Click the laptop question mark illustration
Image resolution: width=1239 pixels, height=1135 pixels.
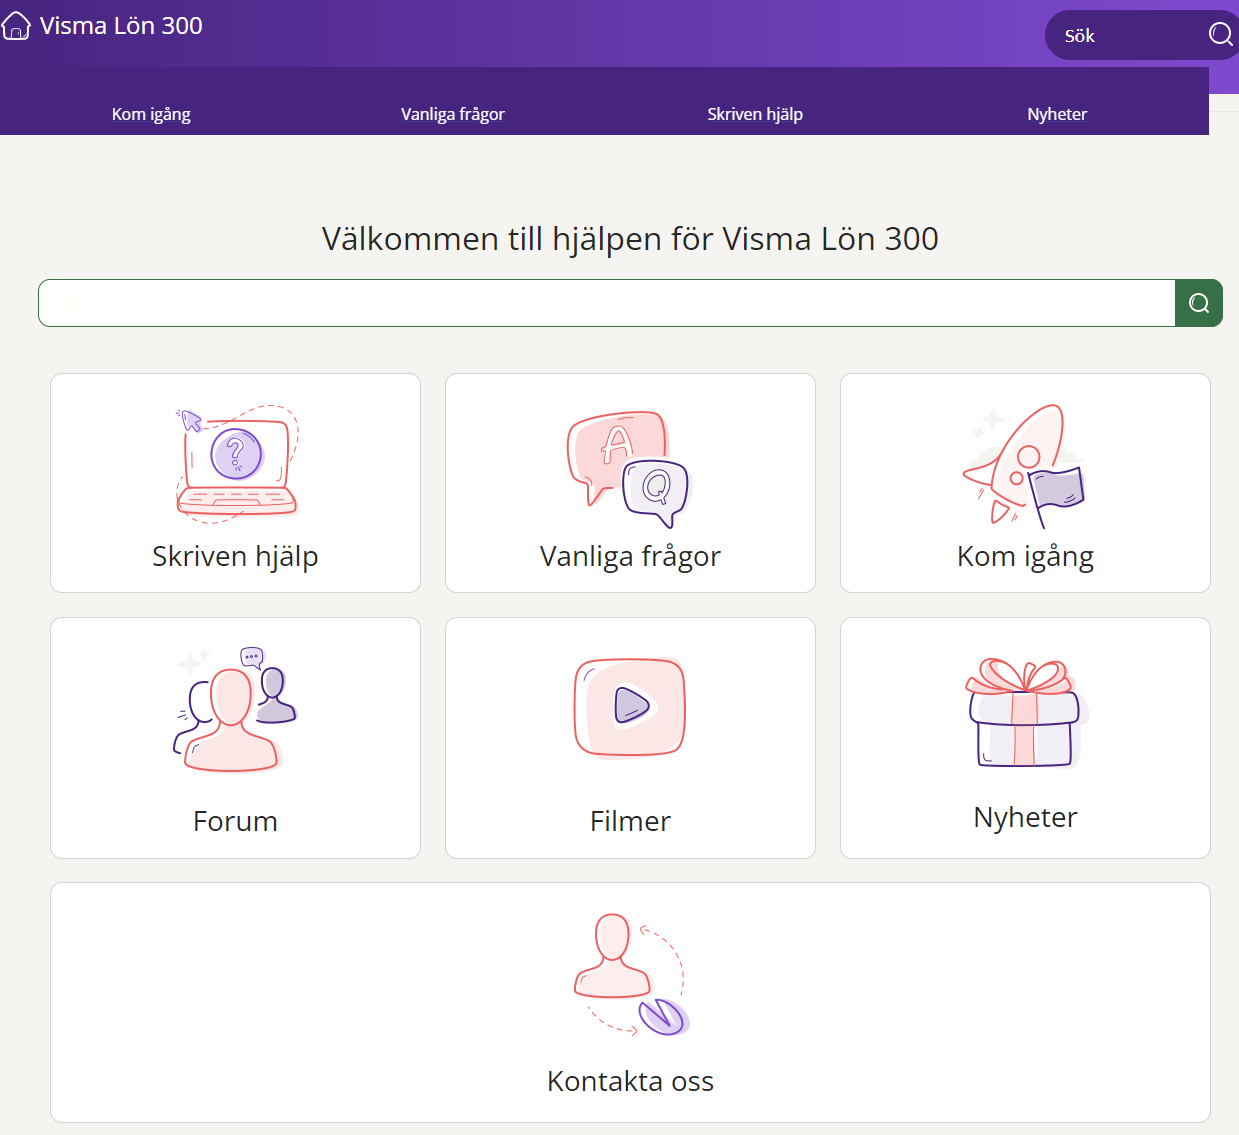click(x=237, y=463)
